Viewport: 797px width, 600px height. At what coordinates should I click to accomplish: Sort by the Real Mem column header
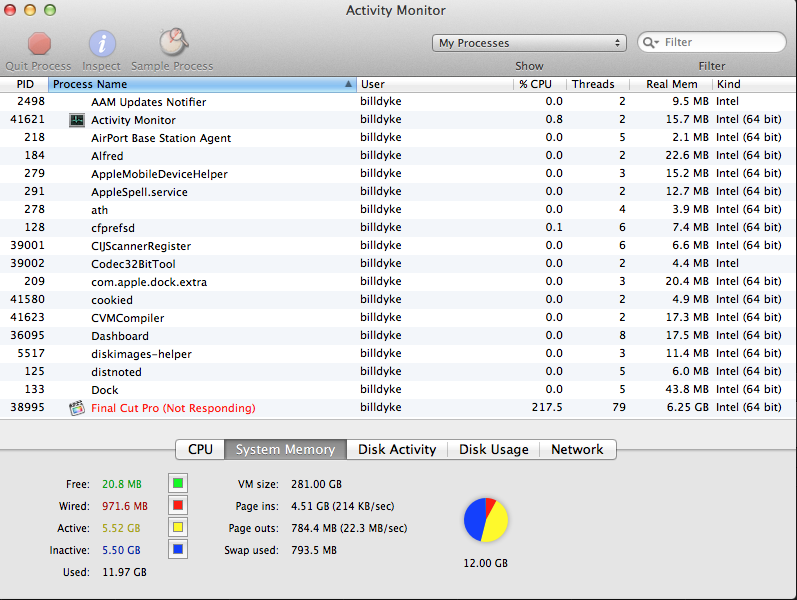671,84
